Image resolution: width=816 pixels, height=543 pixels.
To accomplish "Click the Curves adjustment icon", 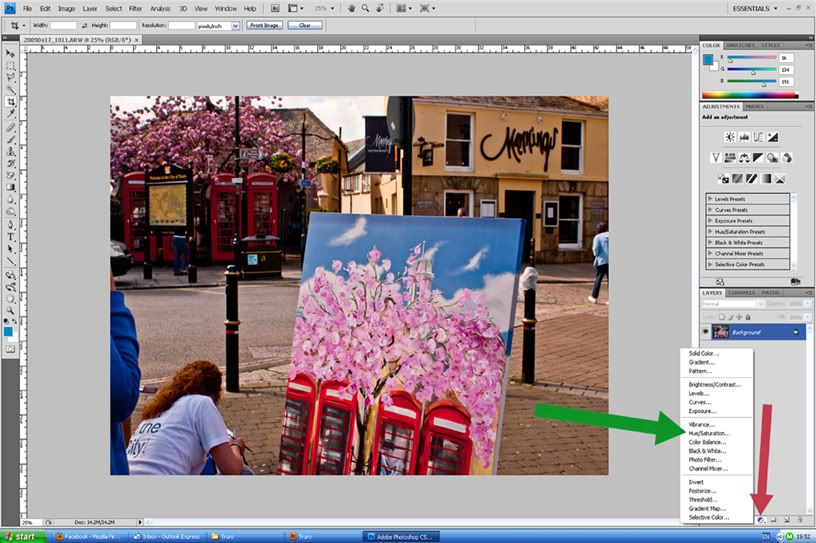I will tap(758, 137).
